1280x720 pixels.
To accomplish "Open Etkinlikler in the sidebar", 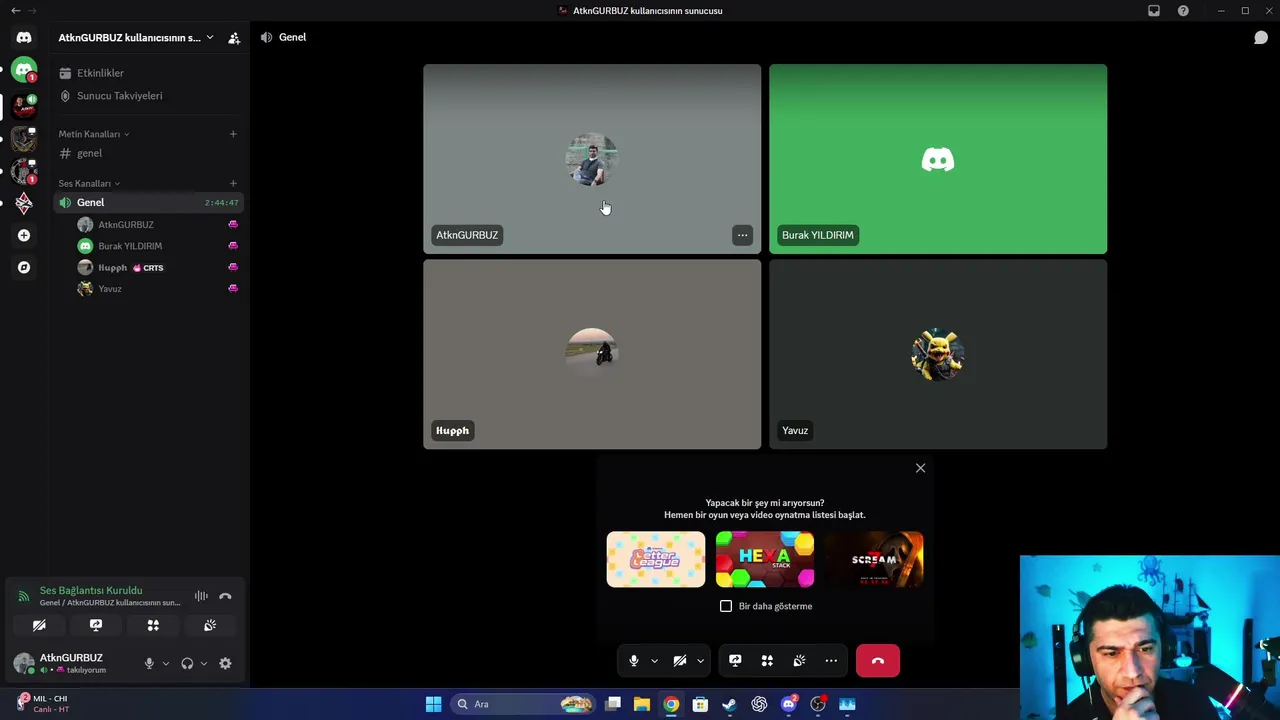I will 148,73.
